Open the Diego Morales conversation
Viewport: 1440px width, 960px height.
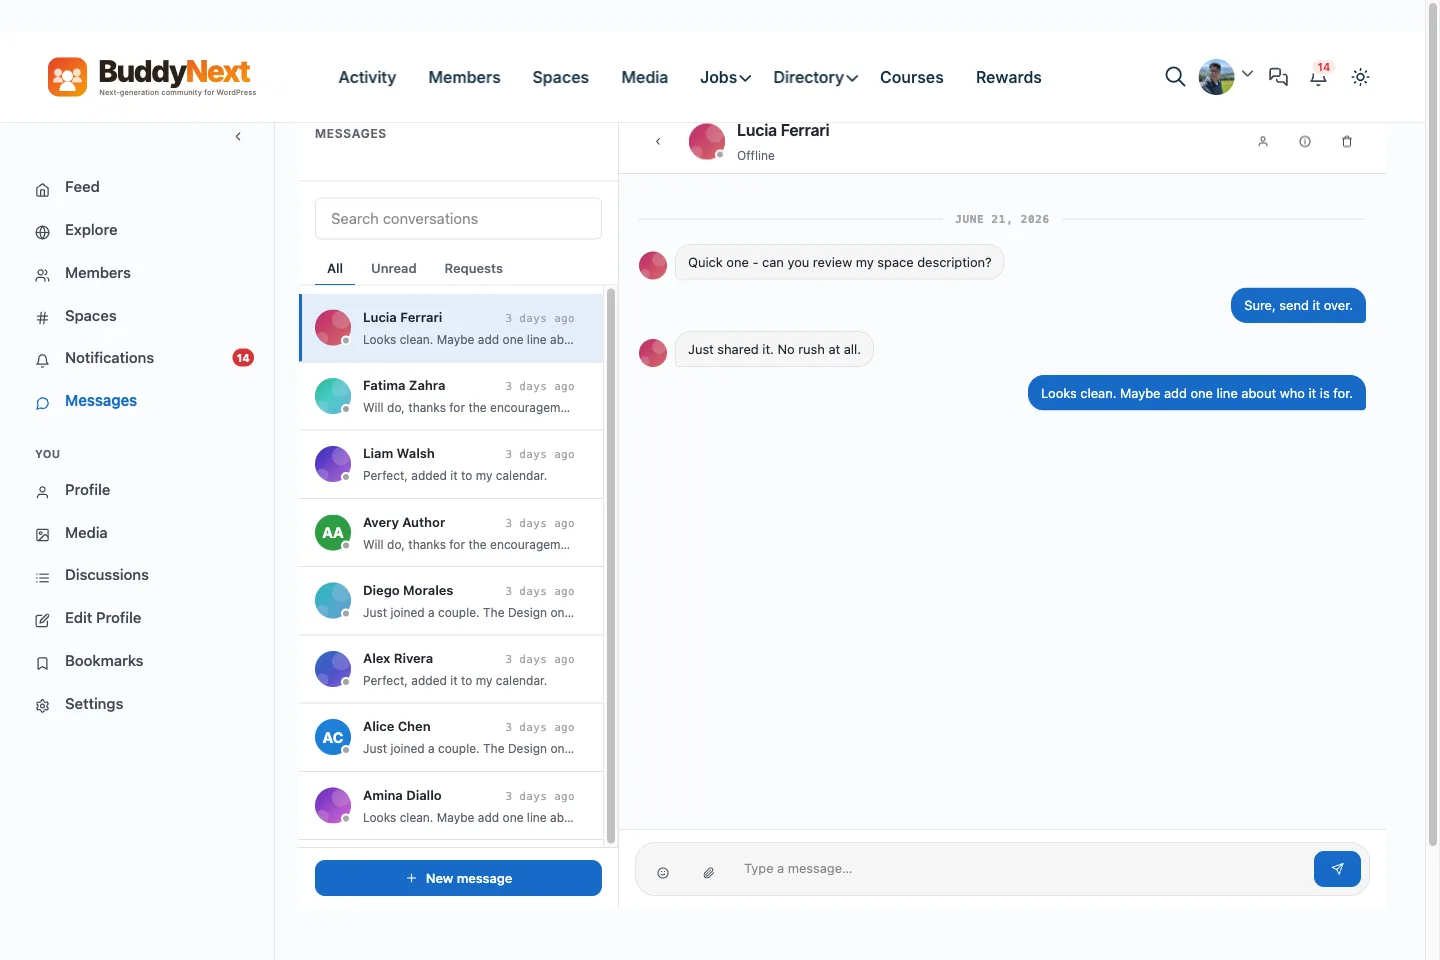pos(451,601)
